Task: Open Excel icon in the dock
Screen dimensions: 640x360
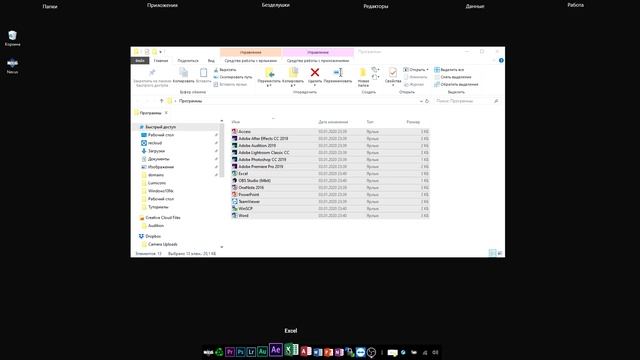Action: pos(291,350)
